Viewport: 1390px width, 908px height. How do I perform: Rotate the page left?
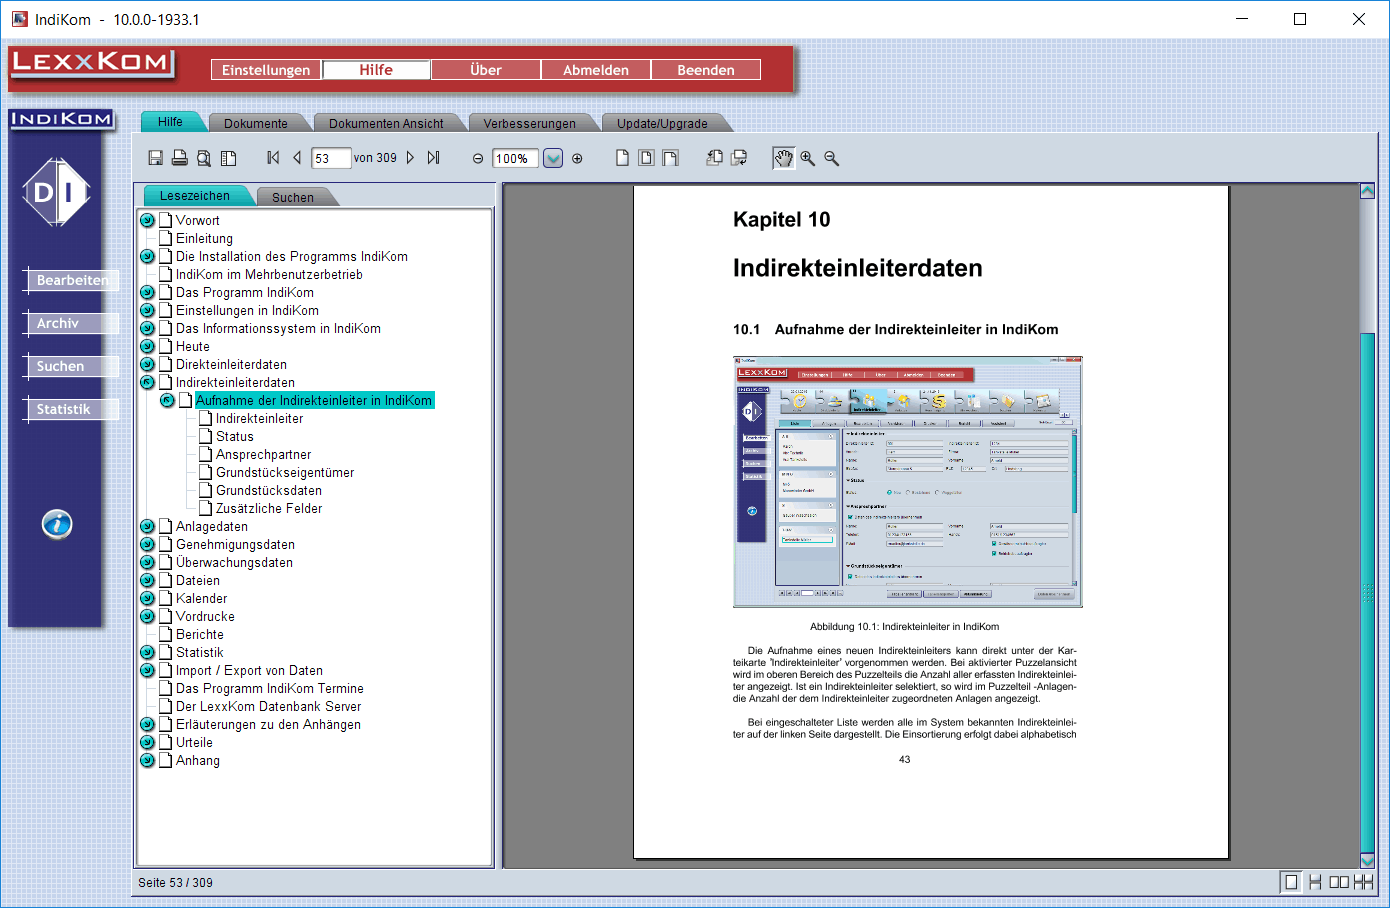pos(715,158)
